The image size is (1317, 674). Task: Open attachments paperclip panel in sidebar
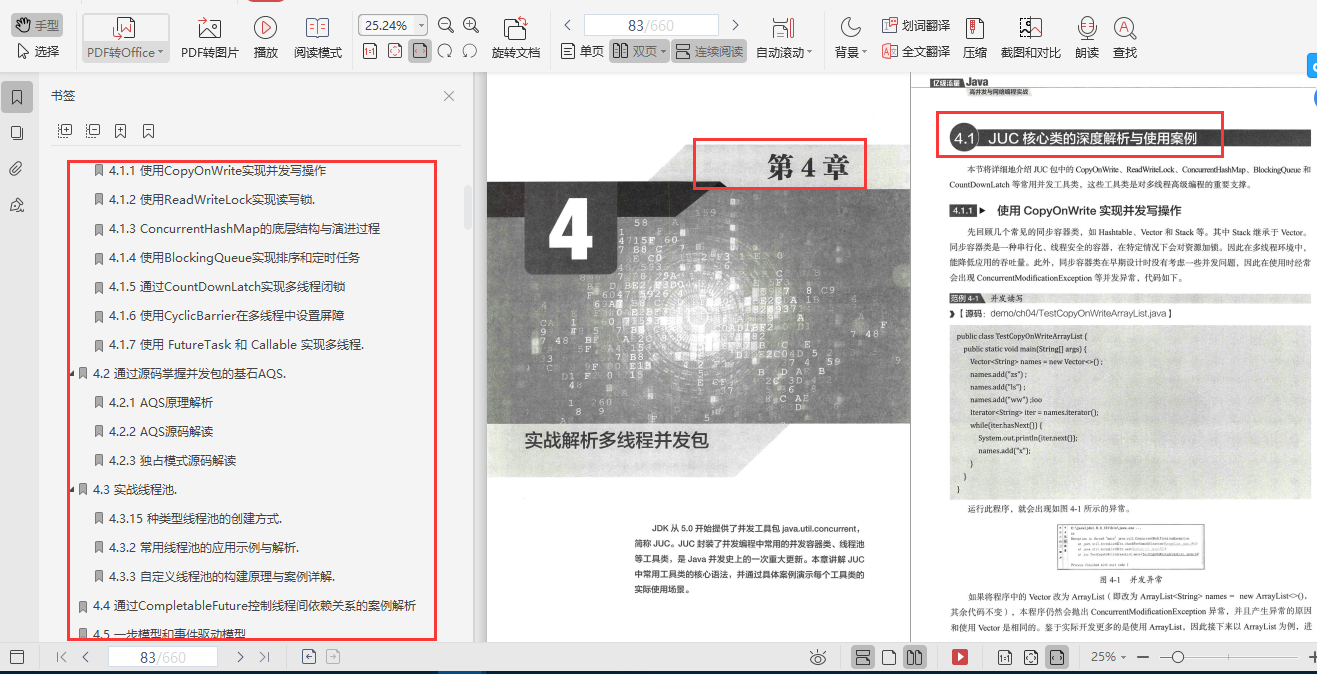pyautogui.click(x=16, y=168)
